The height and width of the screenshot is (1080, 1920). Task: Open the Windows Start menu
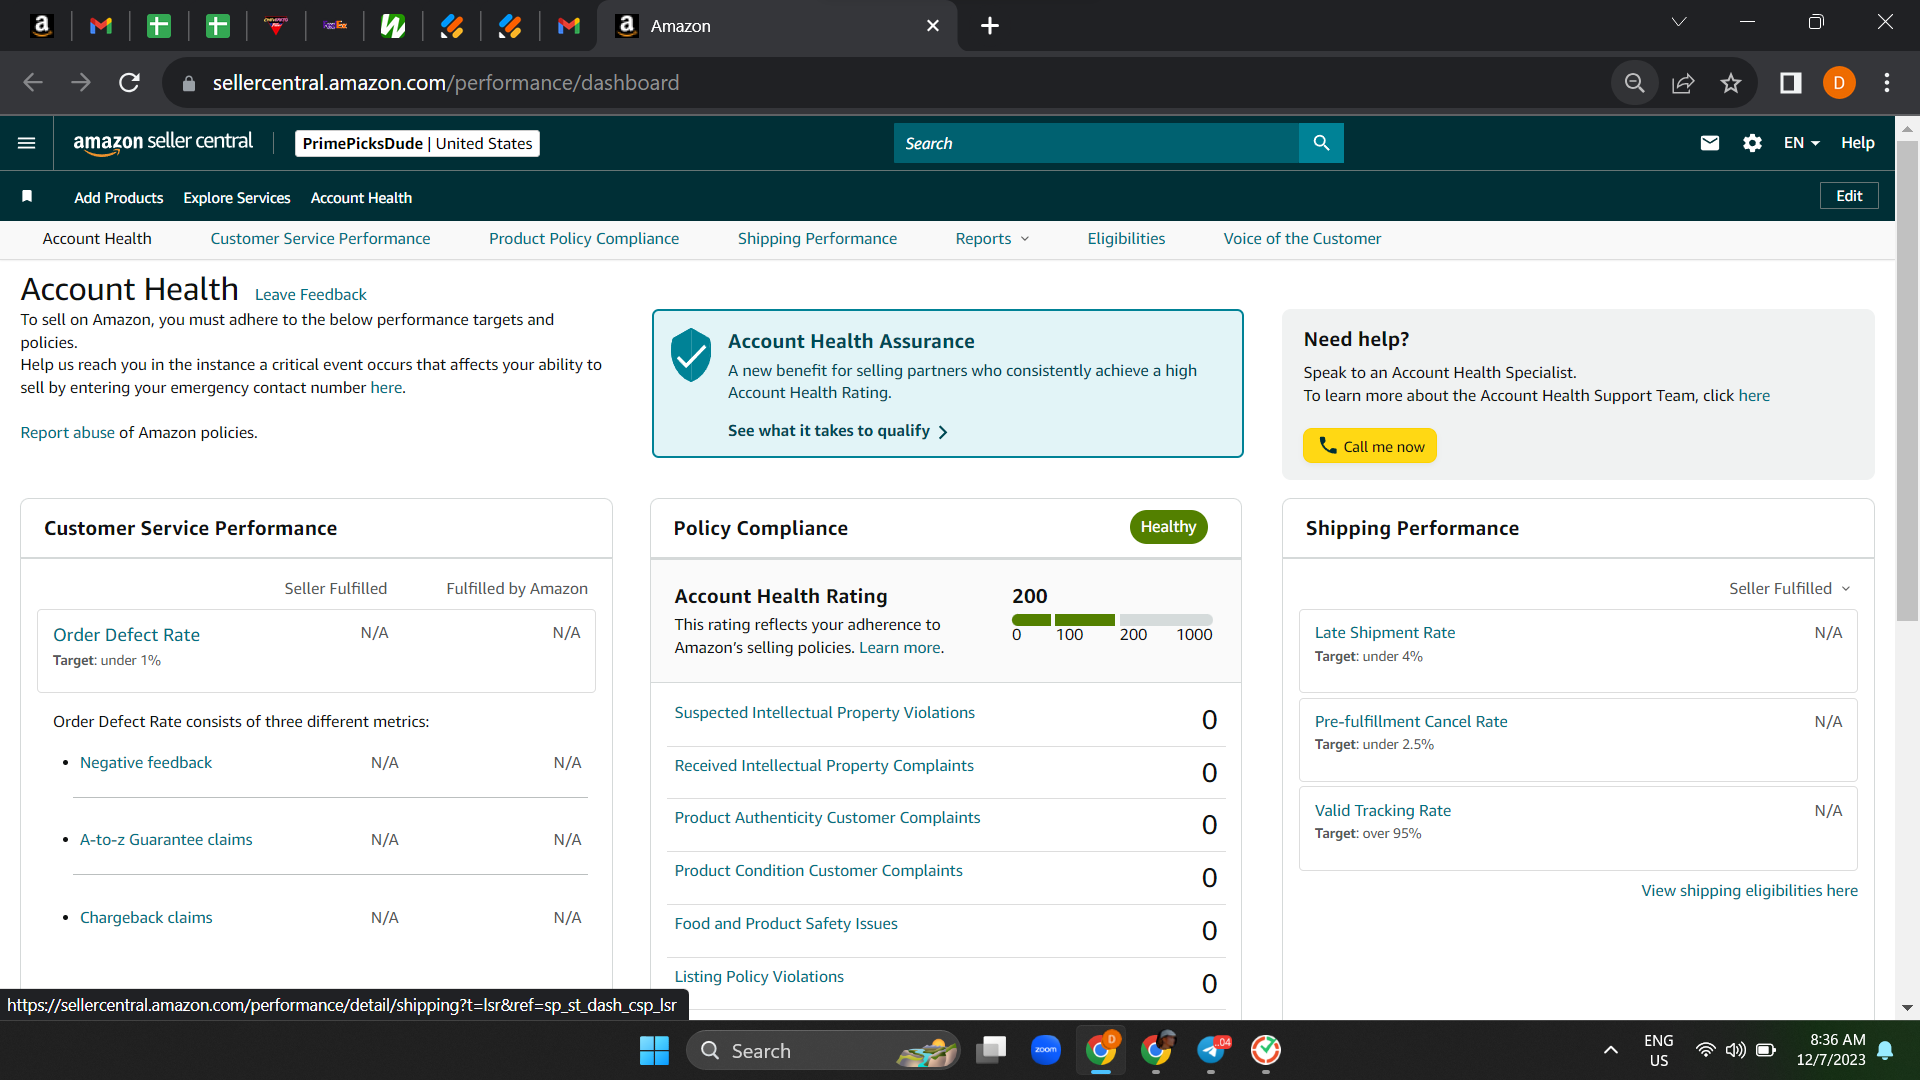[654, 1050]
